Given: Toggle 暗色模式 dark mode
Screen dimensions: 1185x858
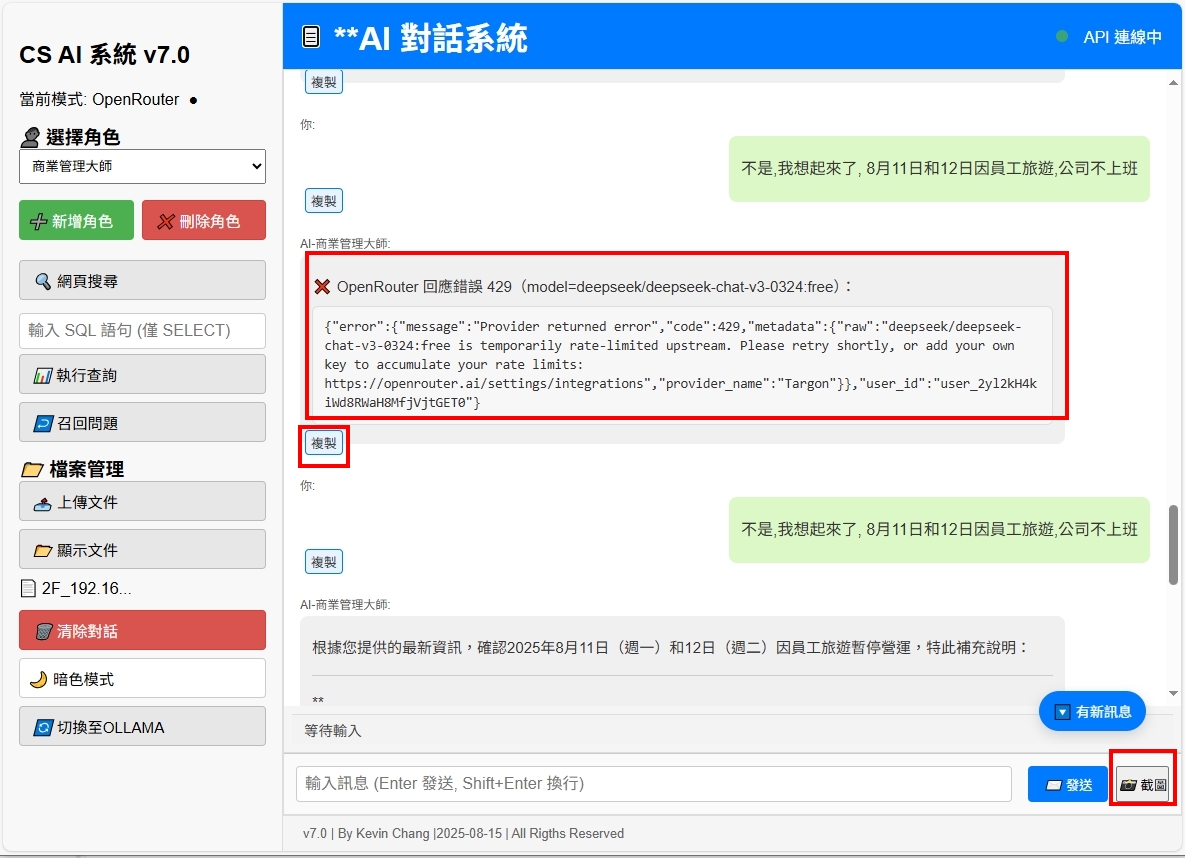Looking at the screenshot, I should 142,679.
